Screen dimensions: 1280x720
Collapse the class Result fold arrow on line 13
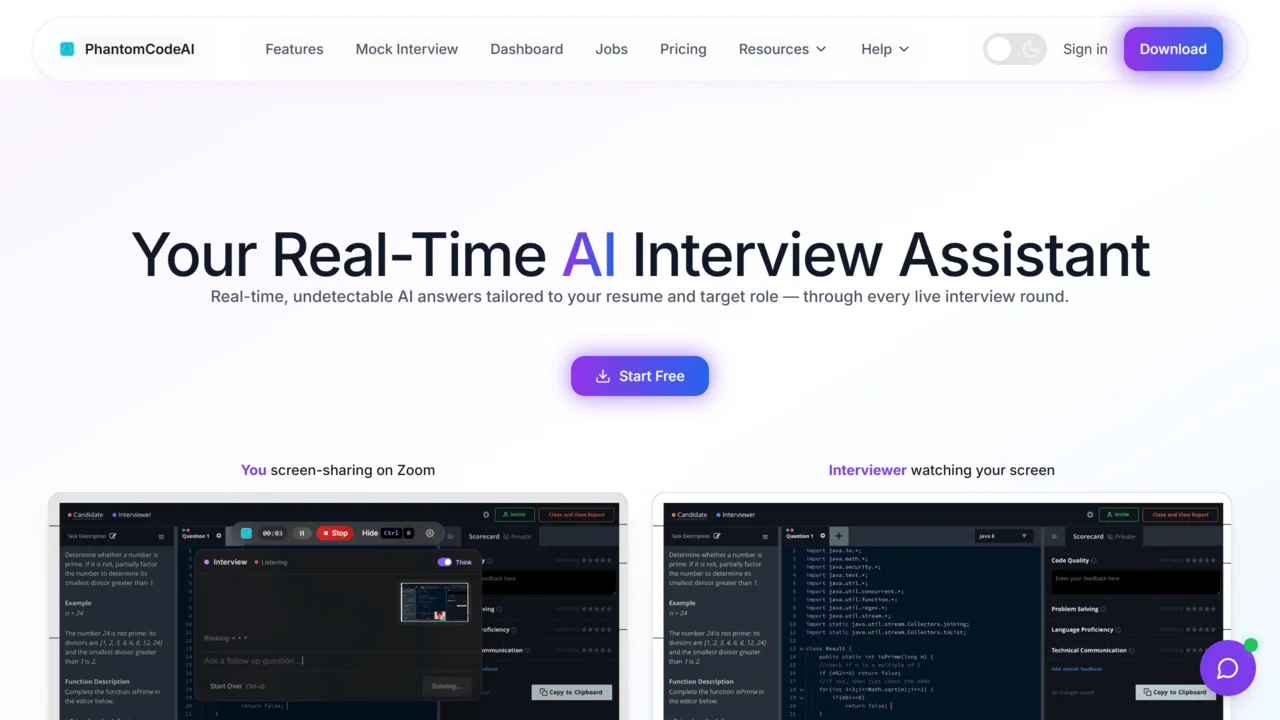(x=801, y=649)
